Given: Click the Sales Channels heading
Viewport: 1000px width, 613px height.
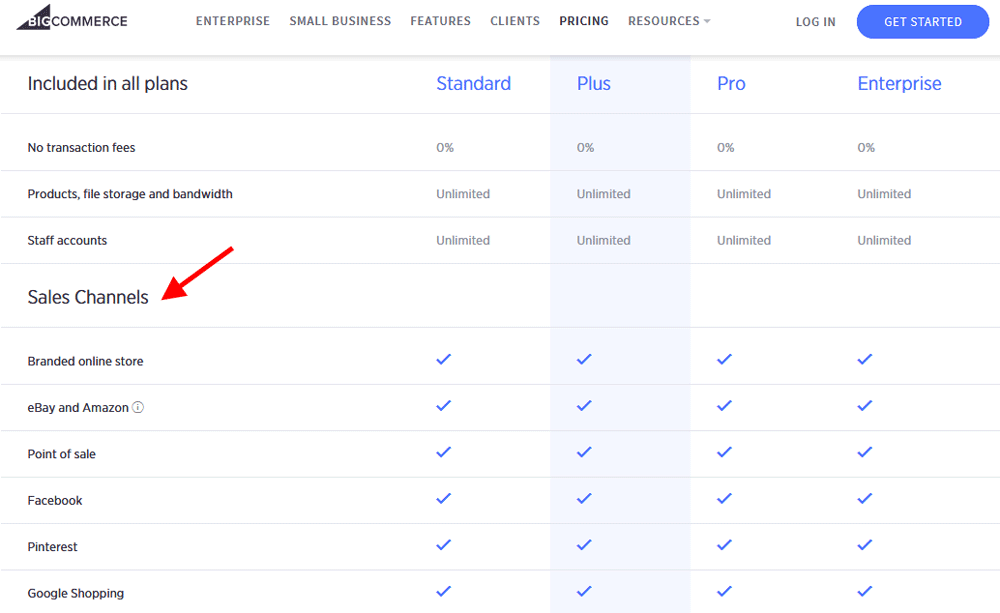Looking at the screenshot, I should click(88, 297).
